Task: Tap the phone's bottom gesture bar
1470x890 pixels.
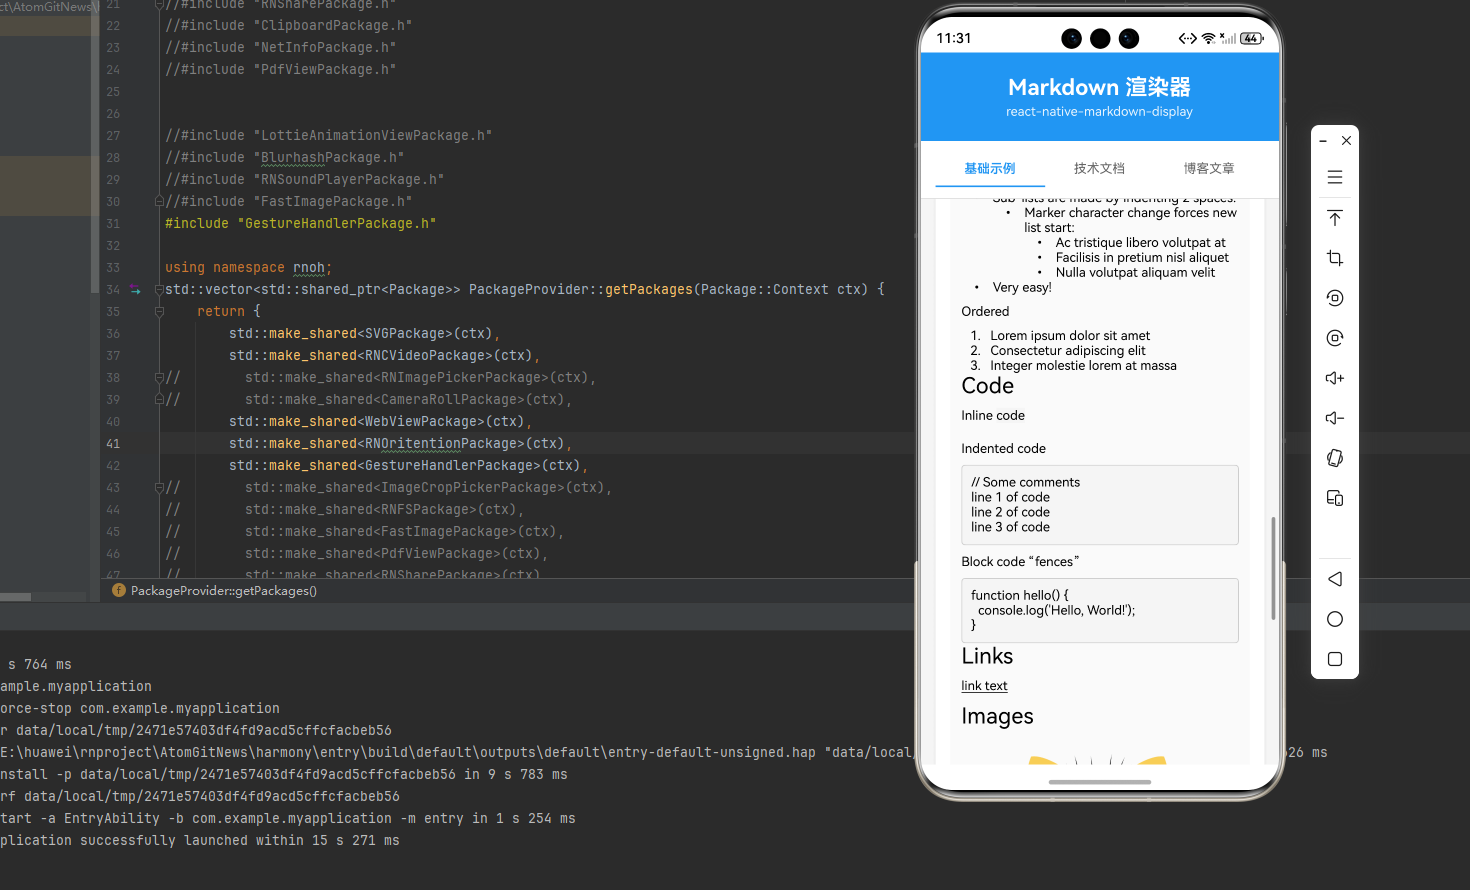Action: (x=1100, y=782)
